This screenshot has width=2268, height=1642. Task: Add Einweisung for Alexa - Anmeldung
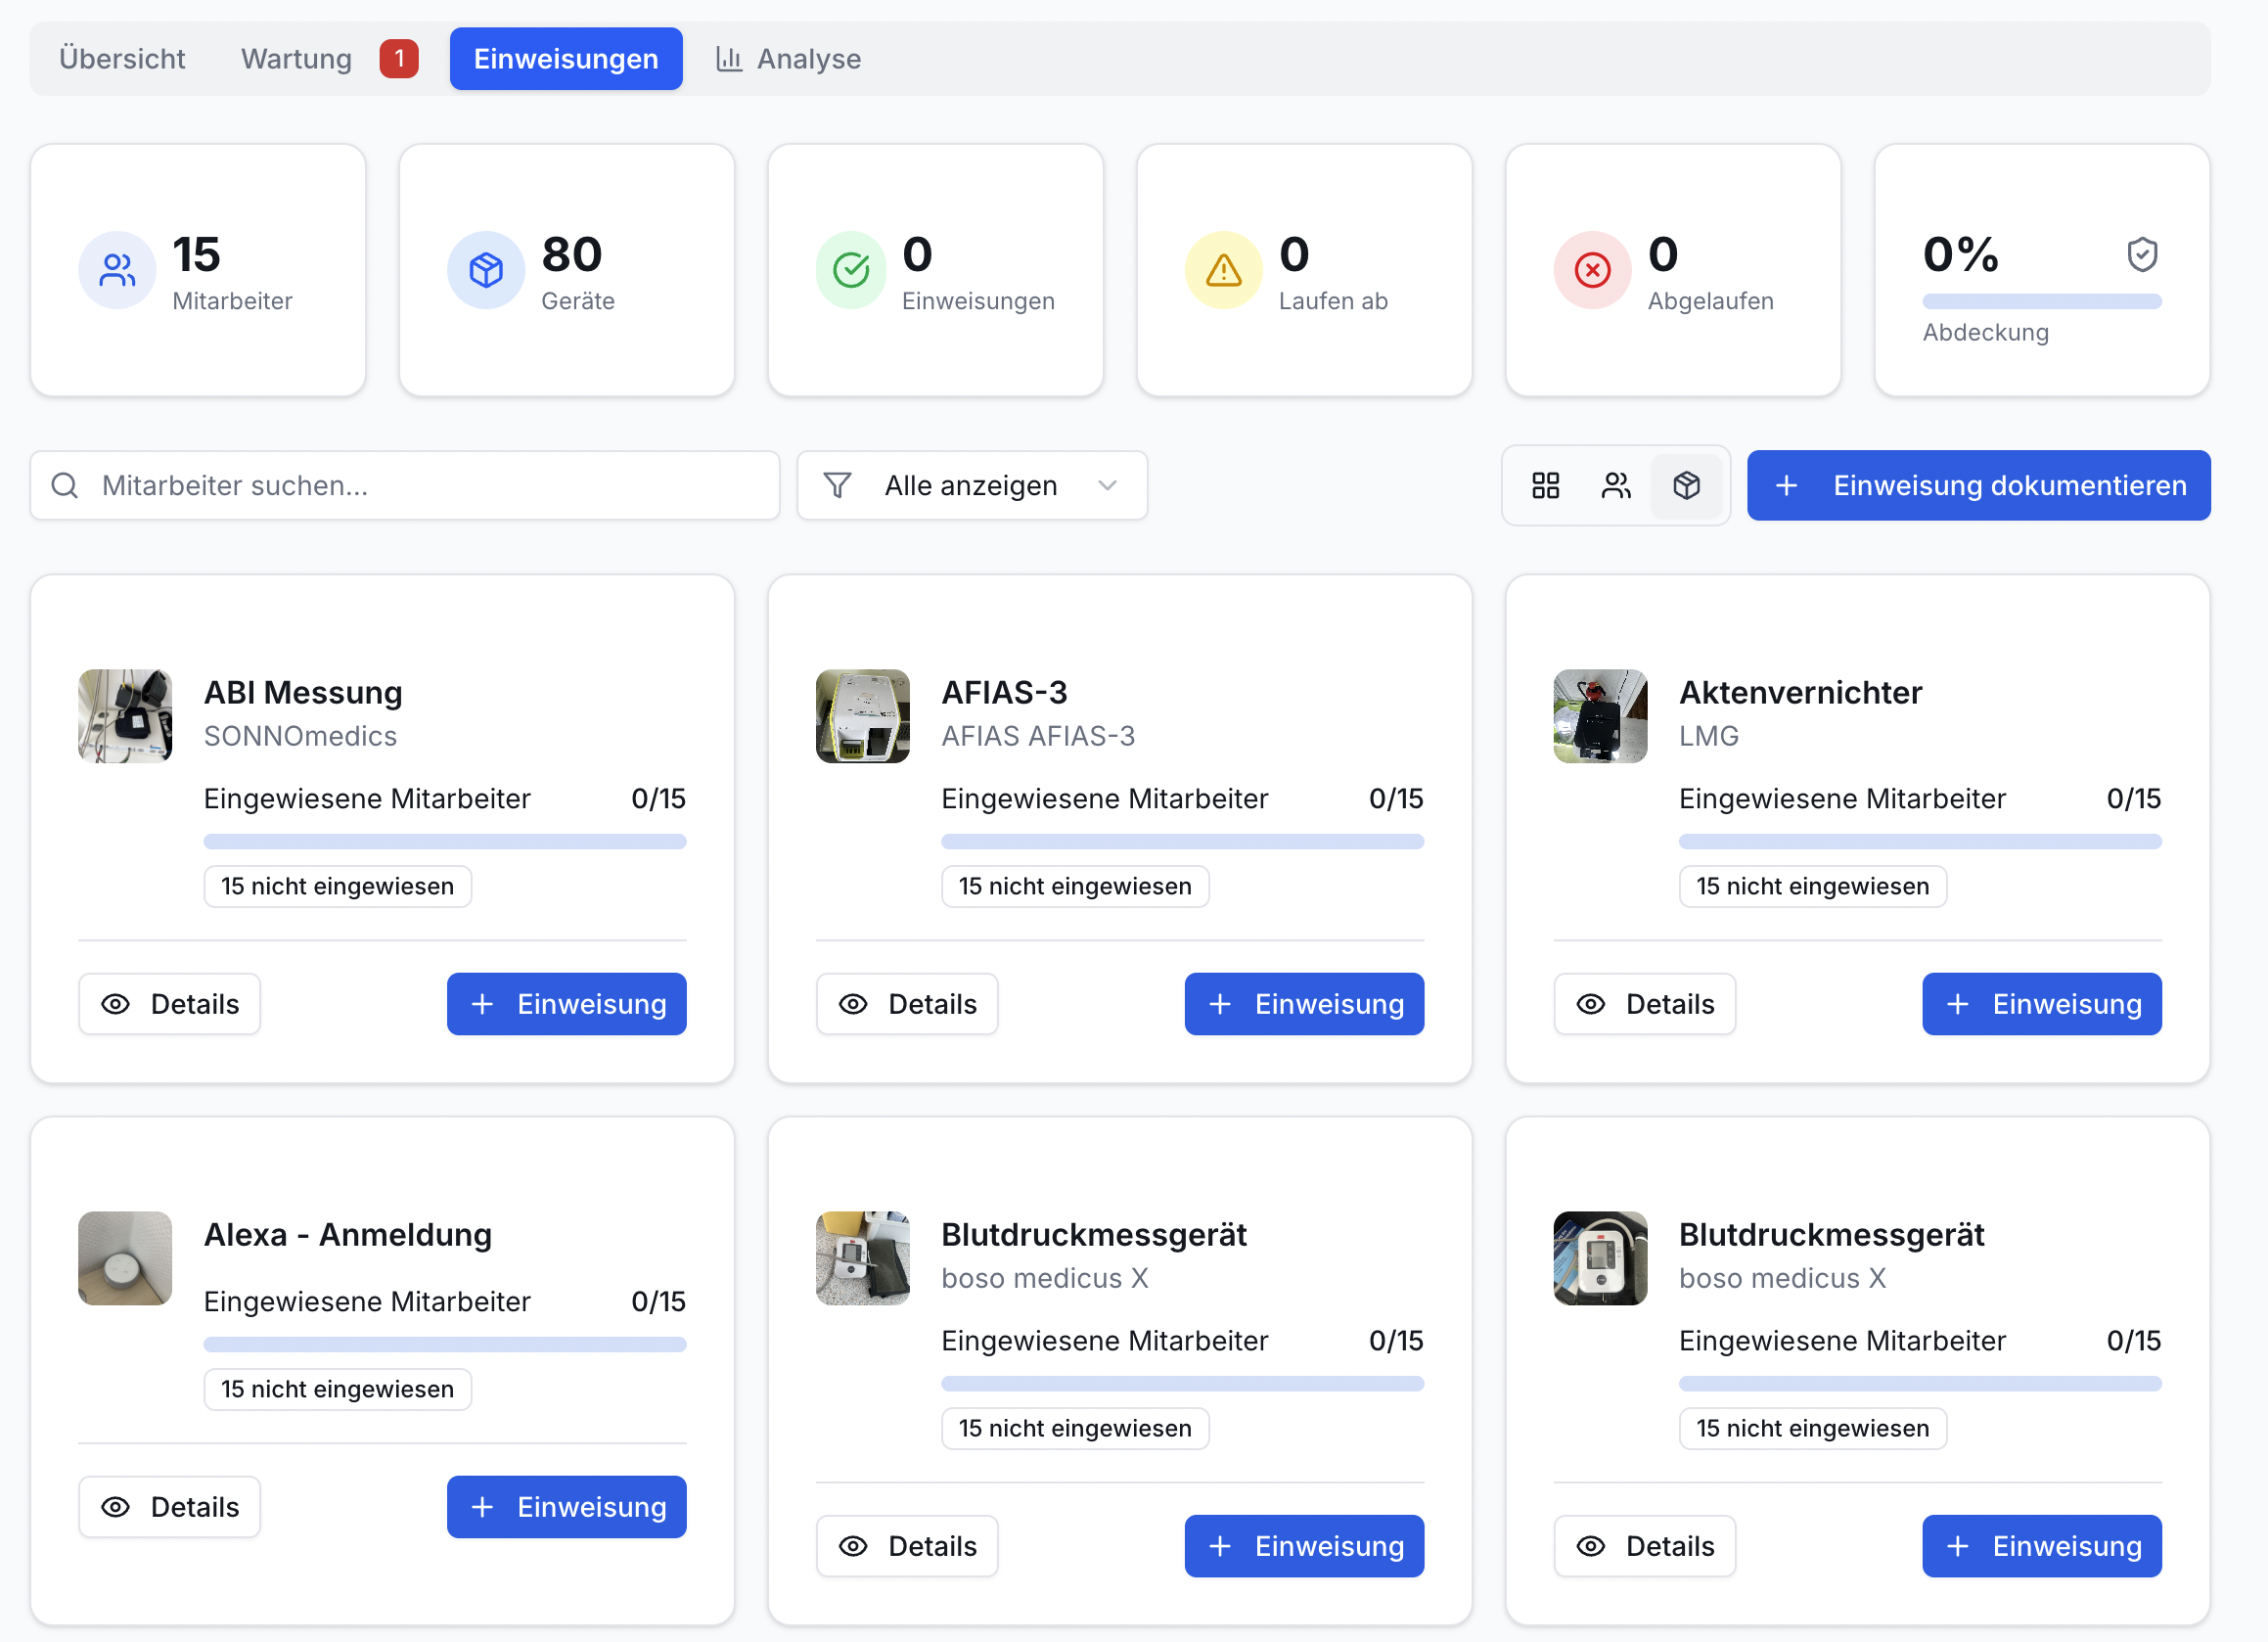(x=567, y=1507)
